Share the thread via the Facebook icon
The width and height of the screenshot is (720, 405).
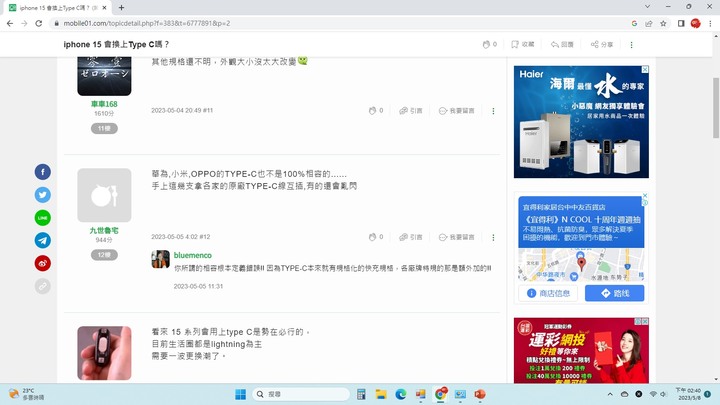tap(43, 172)
